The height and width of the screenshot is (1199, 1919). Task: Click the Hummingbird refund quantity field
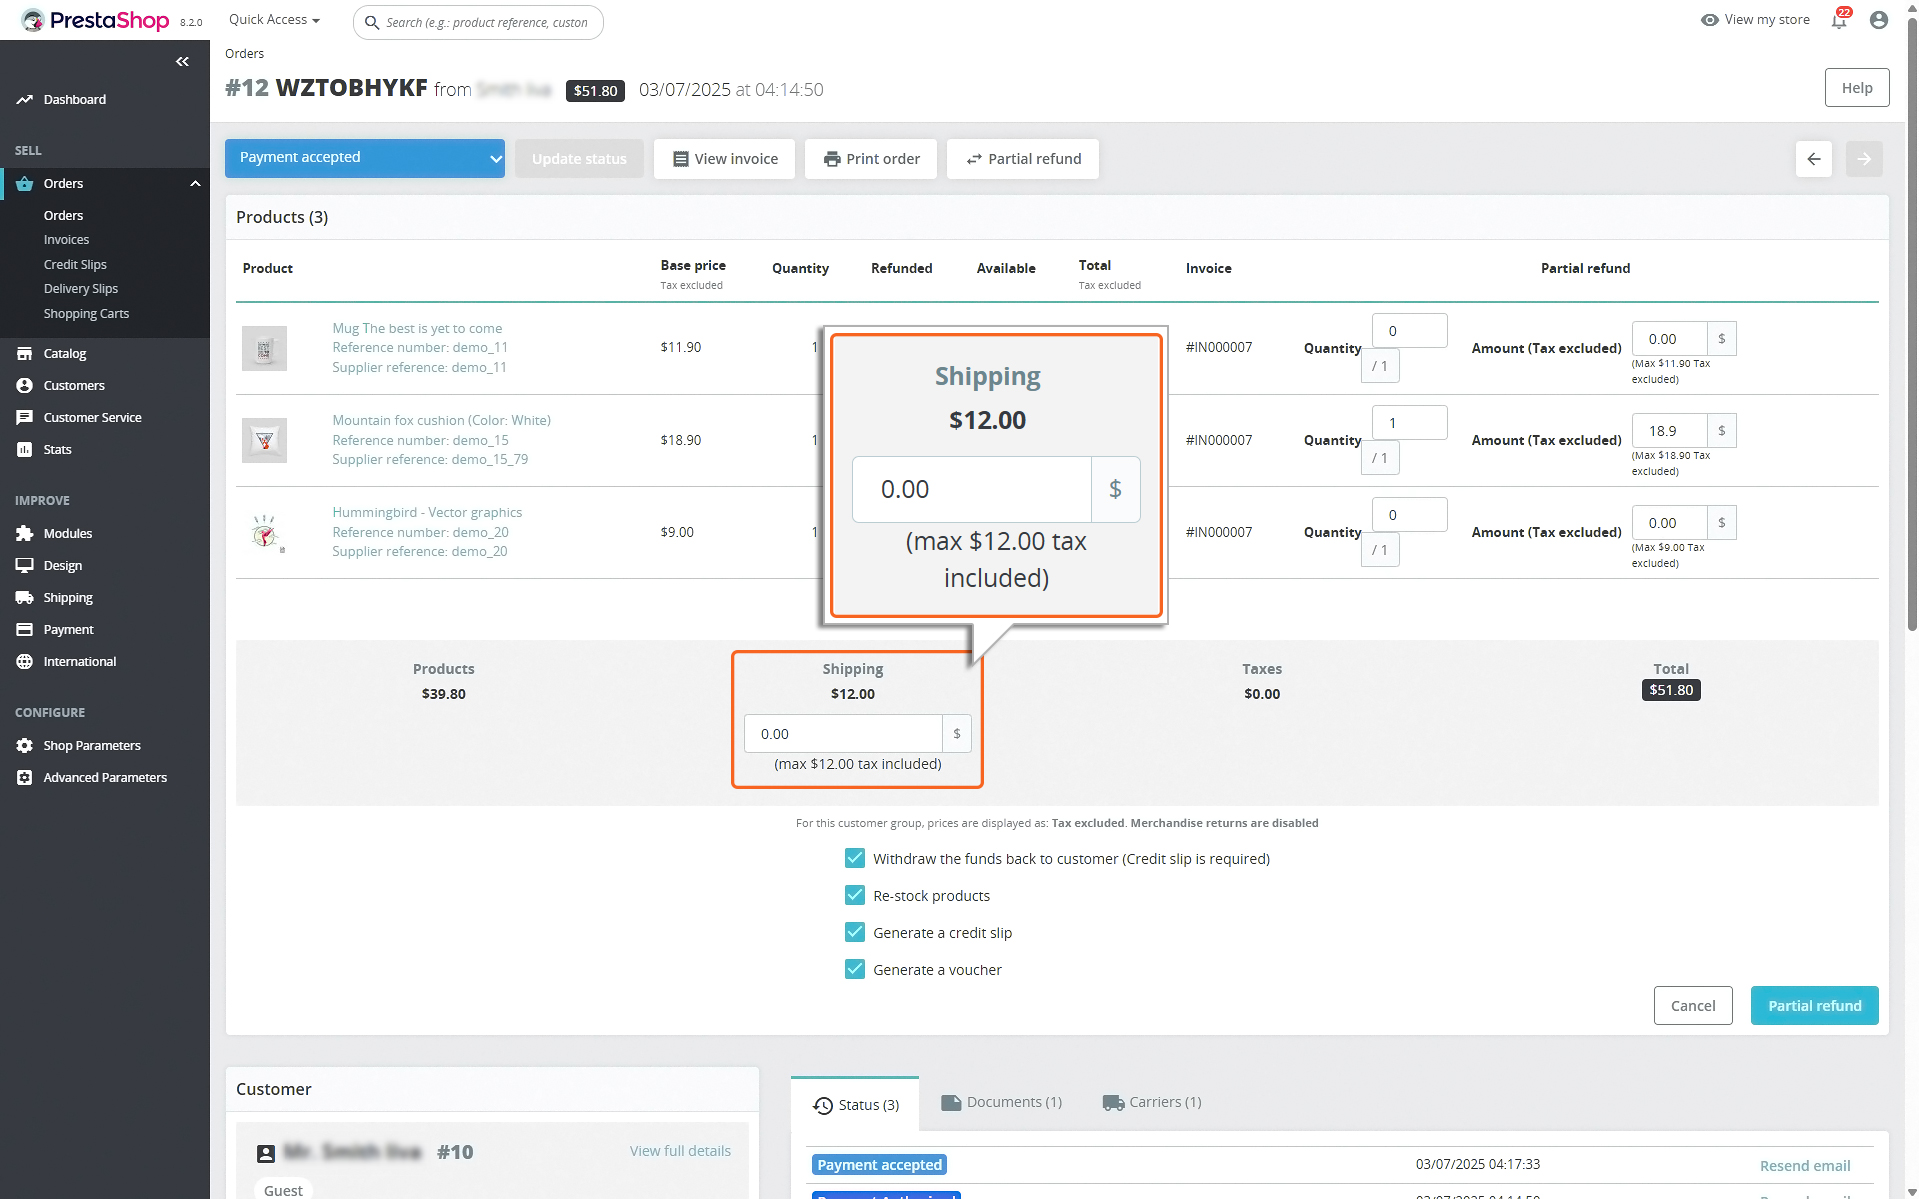(1409, 515)
